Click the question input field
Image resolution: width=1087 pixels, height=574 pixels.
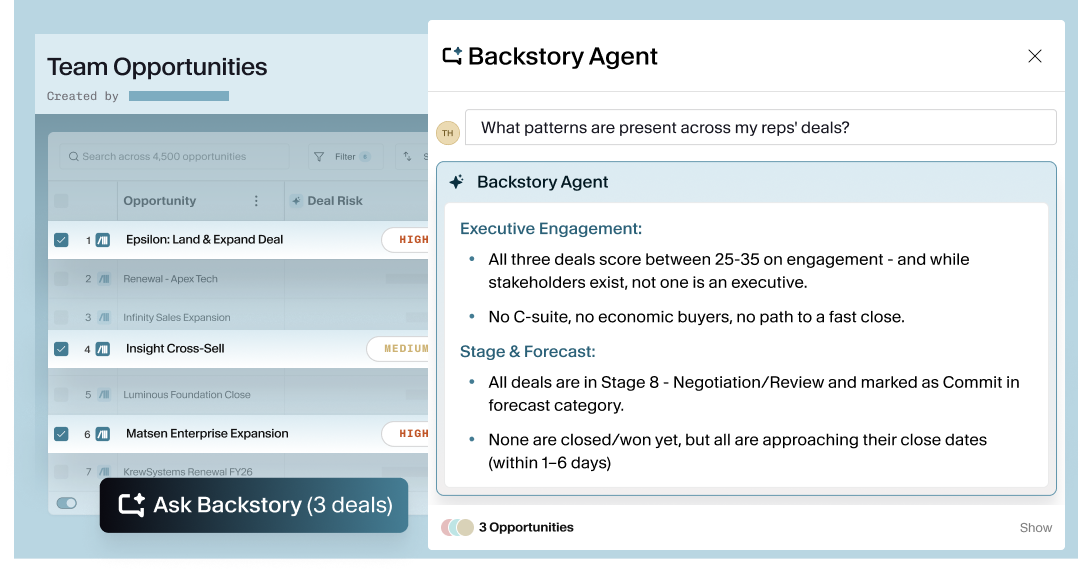pyautogui.click(x=760, y=128)
